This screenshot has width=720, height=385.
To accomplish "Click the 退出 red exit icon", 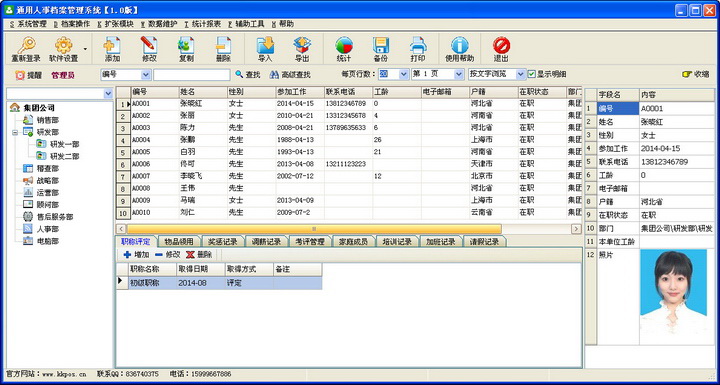I will pyautogui.click(x=501, y=45).
